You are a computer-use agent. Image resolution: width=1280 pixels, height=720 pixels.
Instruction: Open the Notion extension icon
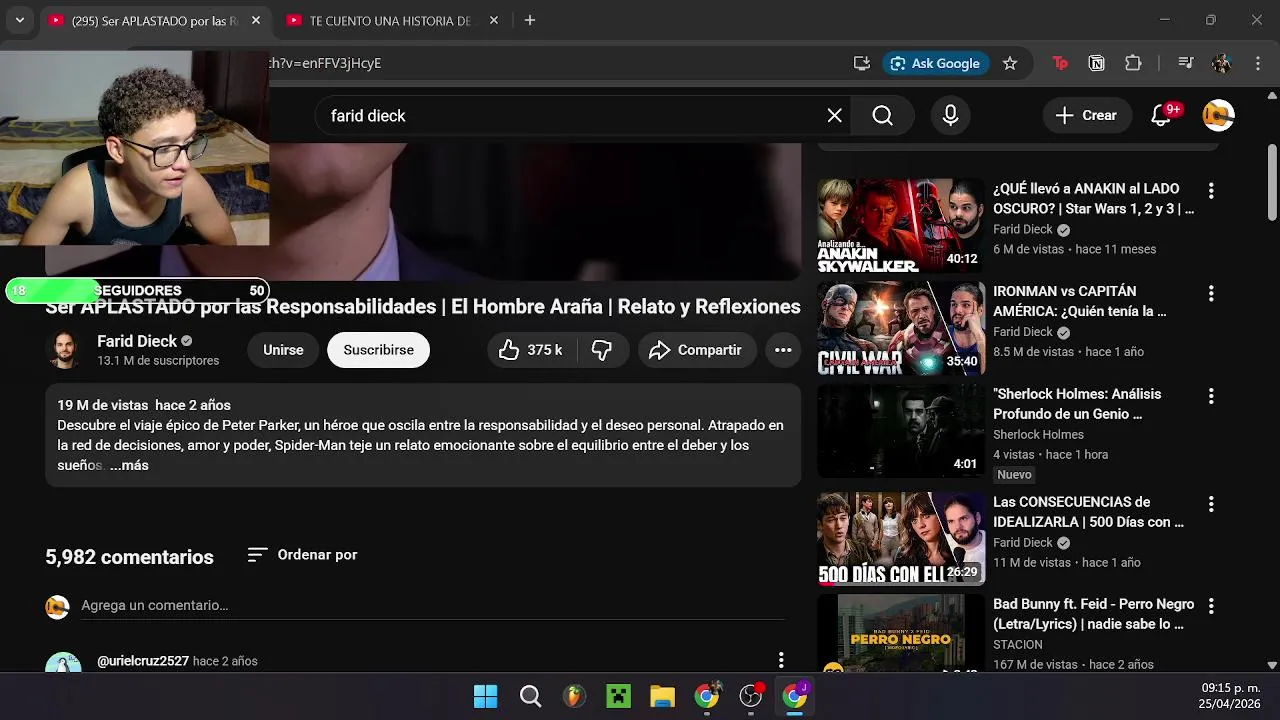point(1097,63)
